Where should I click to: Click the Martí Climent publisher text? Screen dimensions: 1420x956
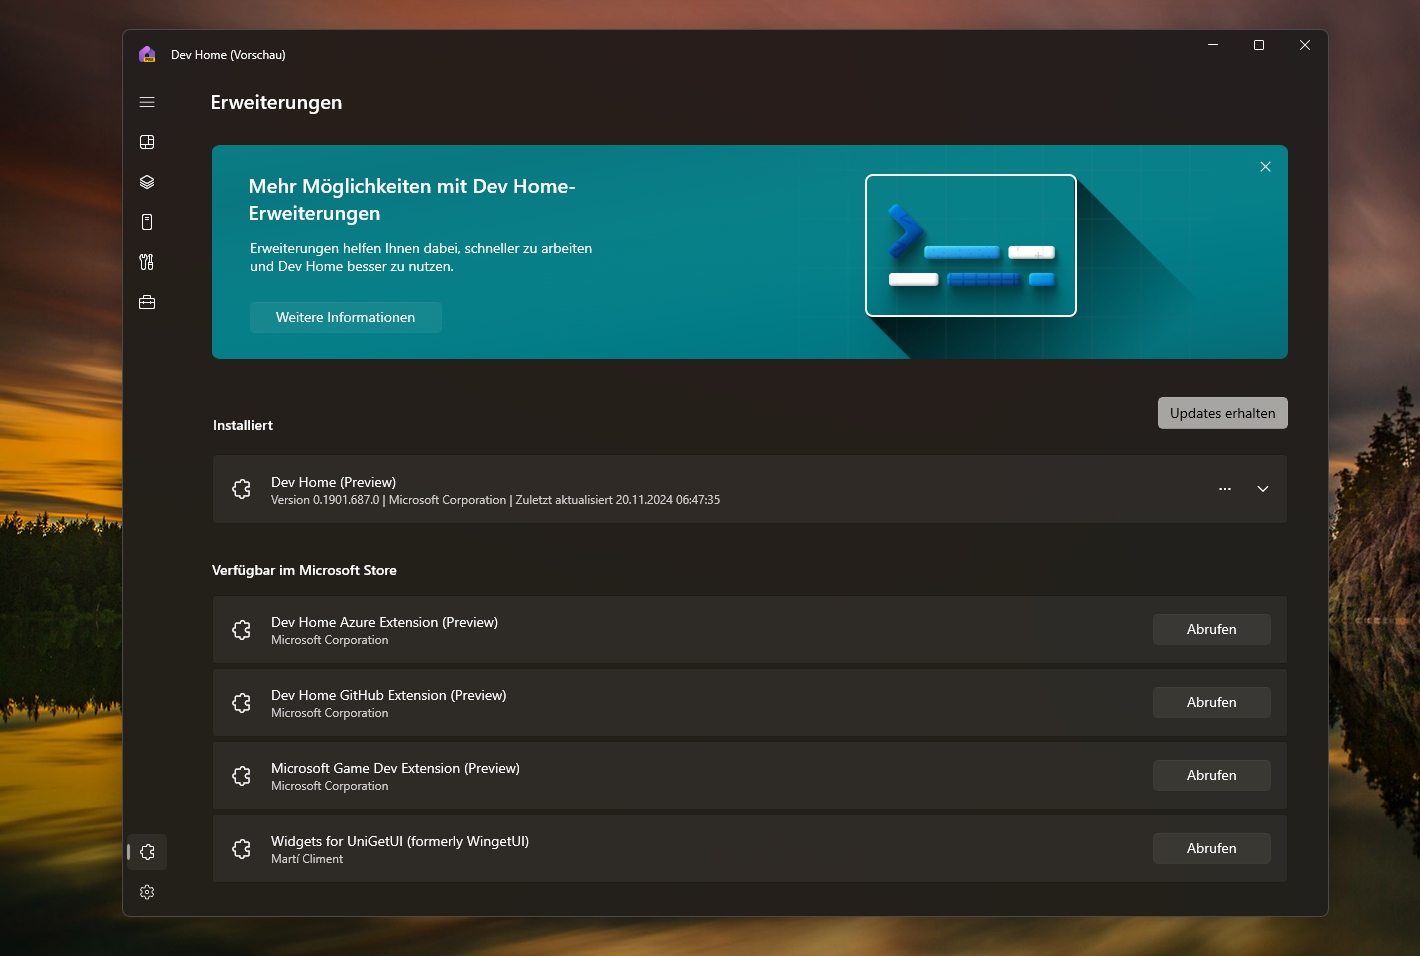307,859
